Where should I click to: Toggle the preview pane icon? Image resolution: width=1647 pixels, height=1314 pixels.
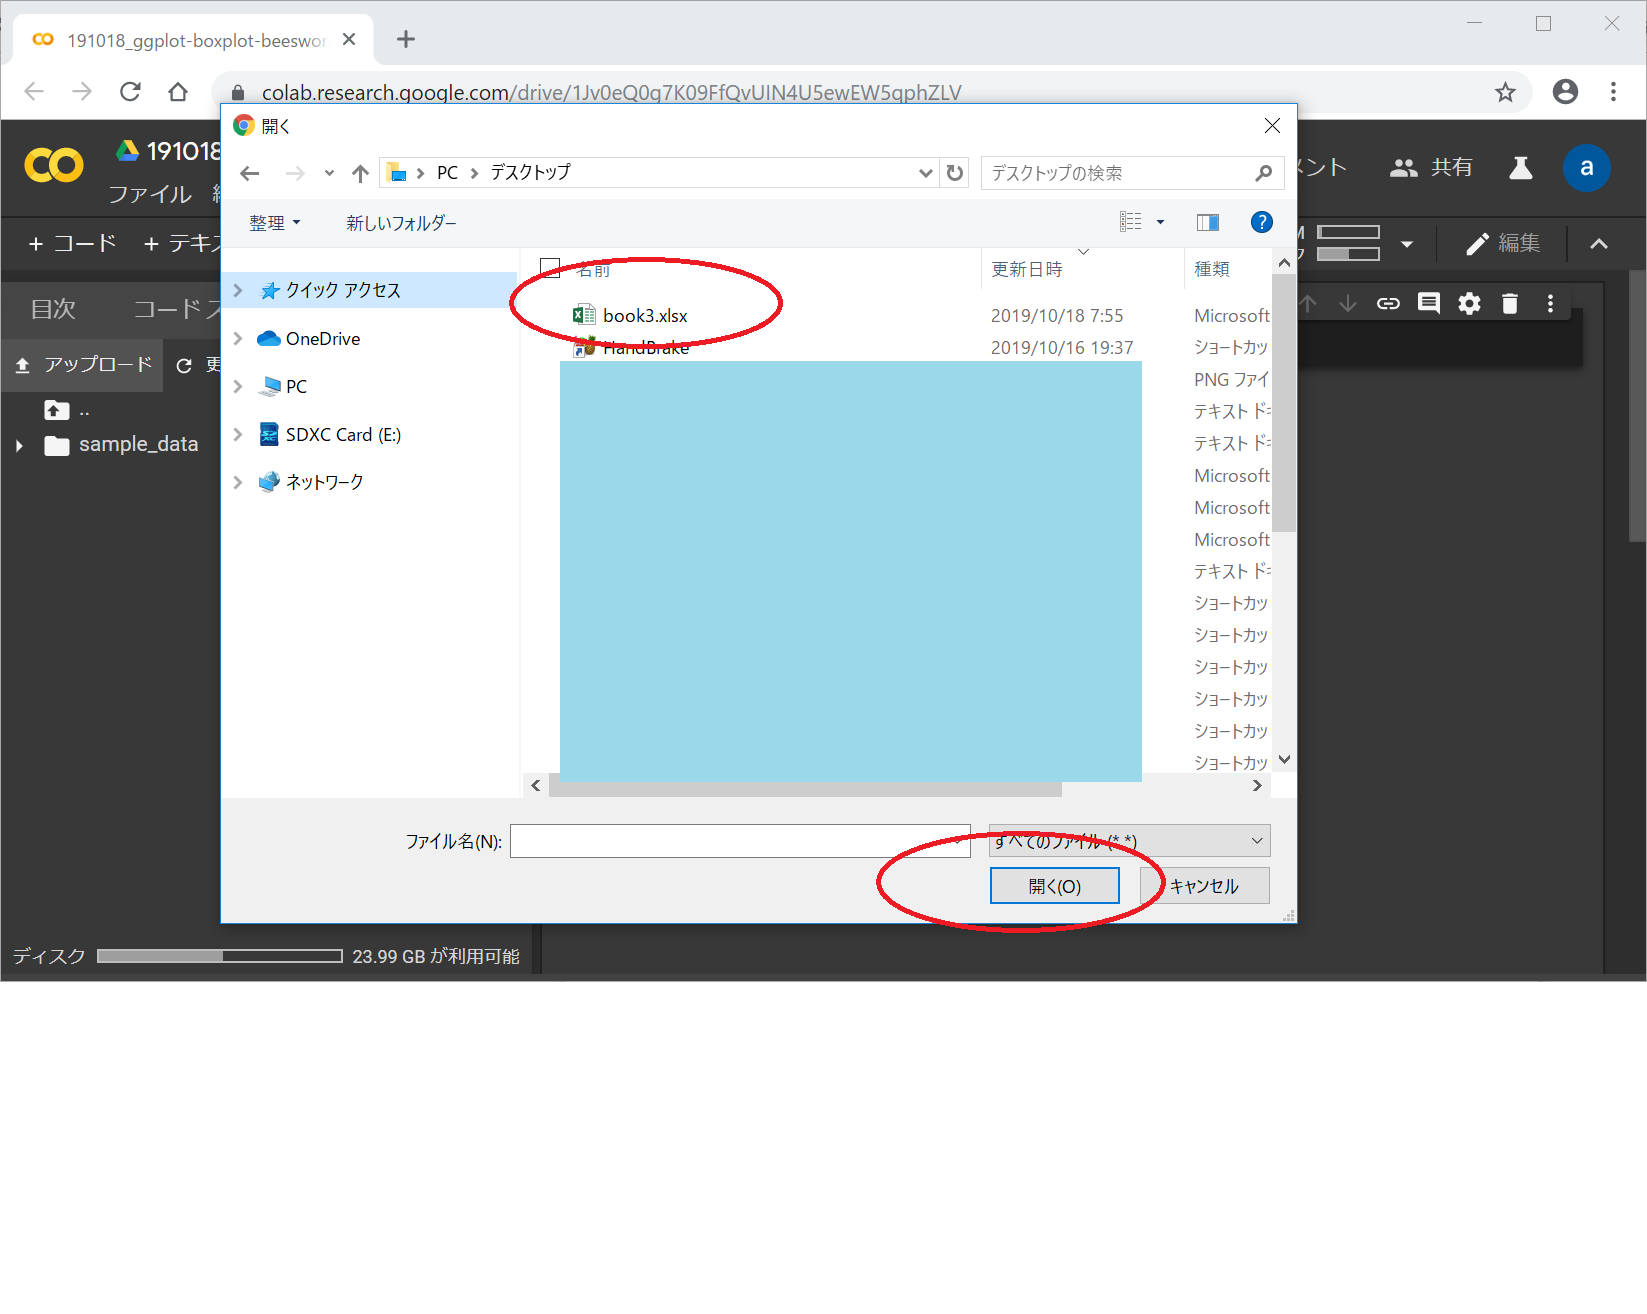(1207, 222)
